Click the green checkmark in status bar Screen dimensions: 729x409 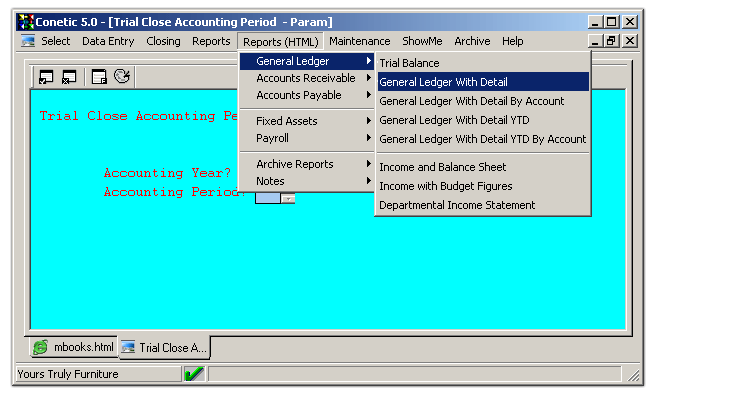tap(194, 374)
